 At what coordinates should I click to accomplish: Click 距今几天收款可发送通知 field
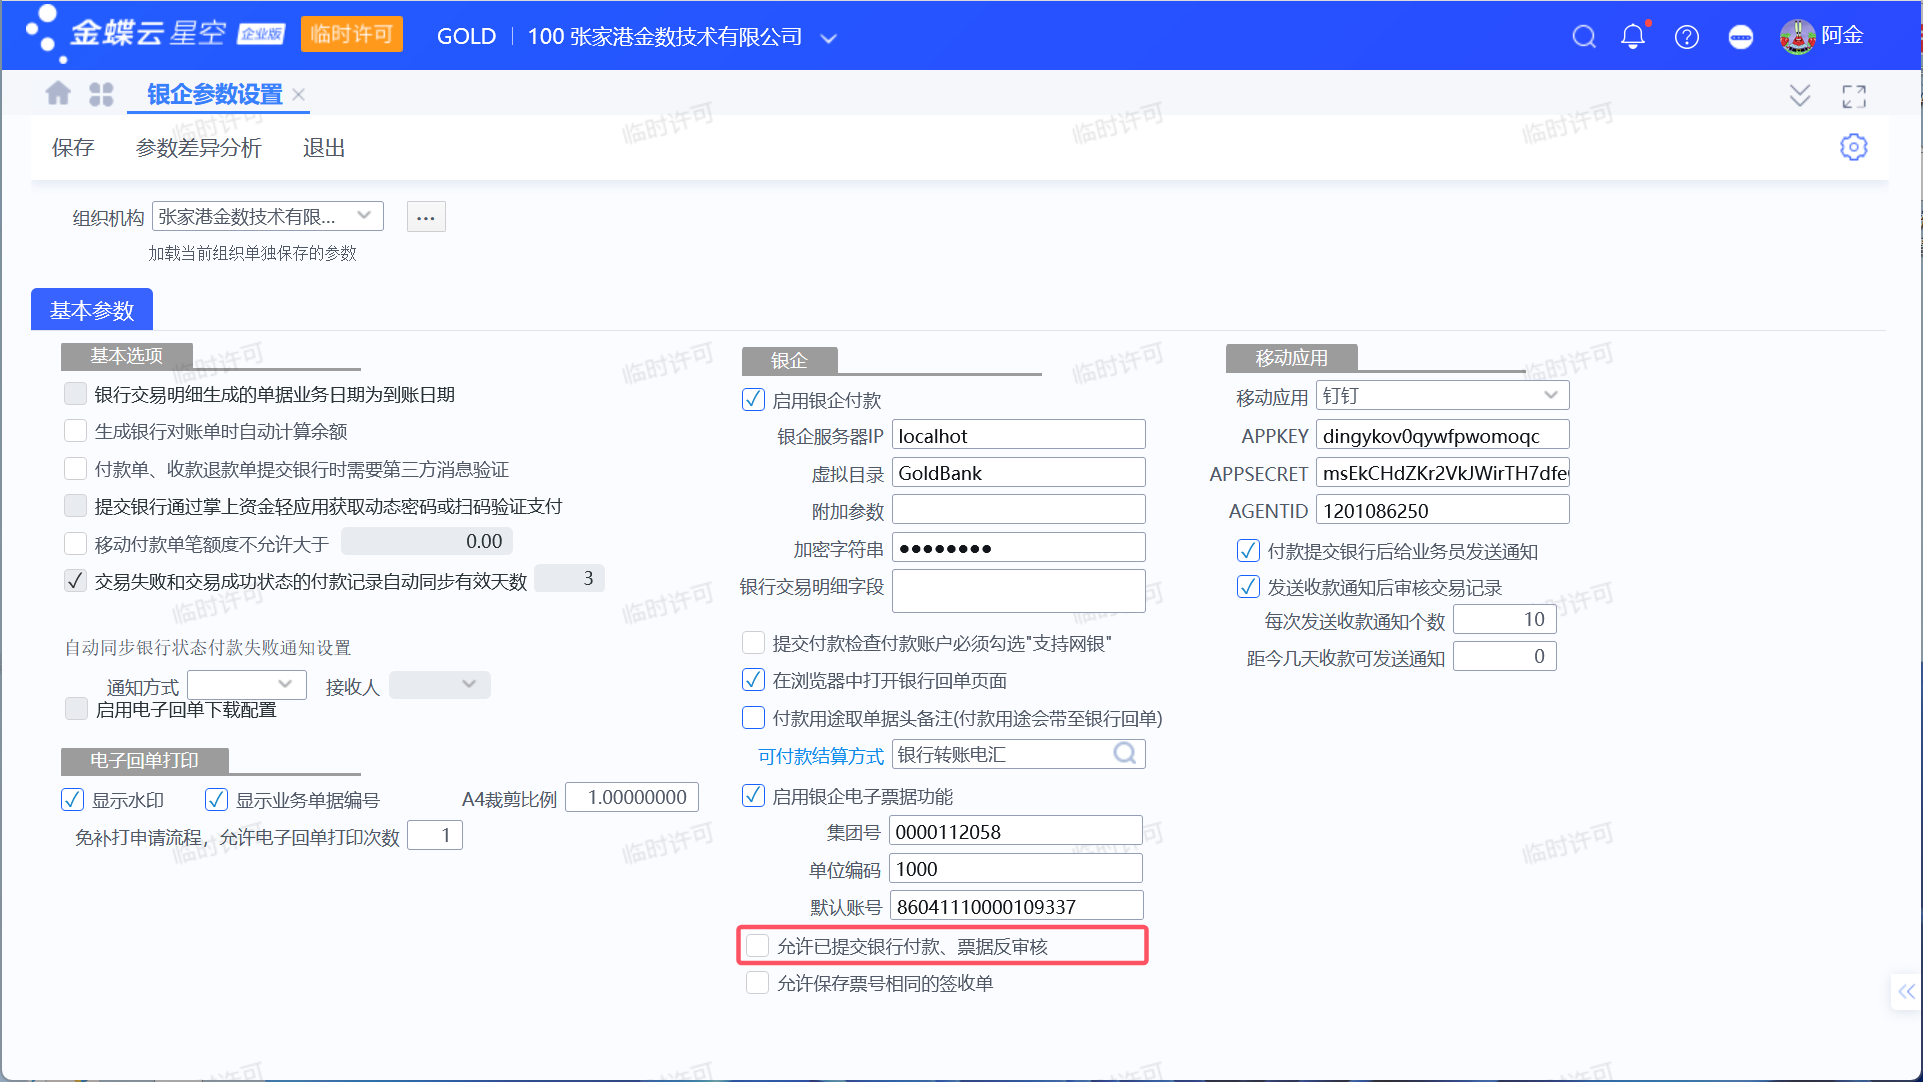(1505, 656)
